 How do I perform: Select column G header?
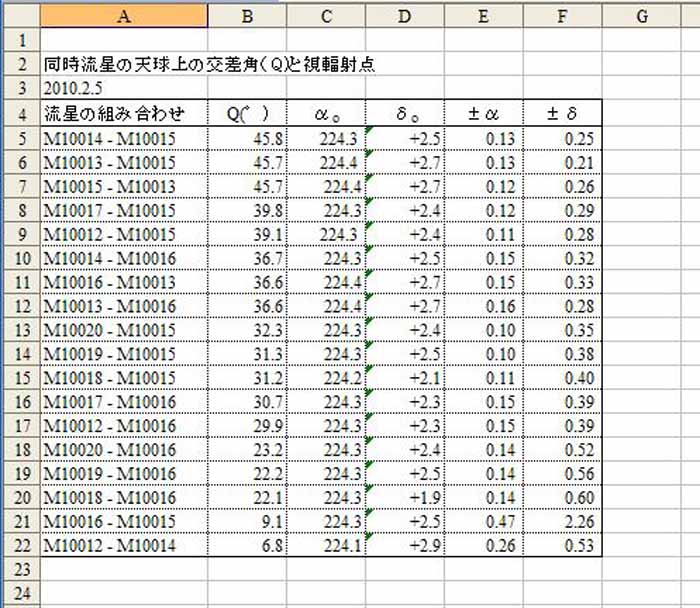pyautogui.click(x=642, y=17)
